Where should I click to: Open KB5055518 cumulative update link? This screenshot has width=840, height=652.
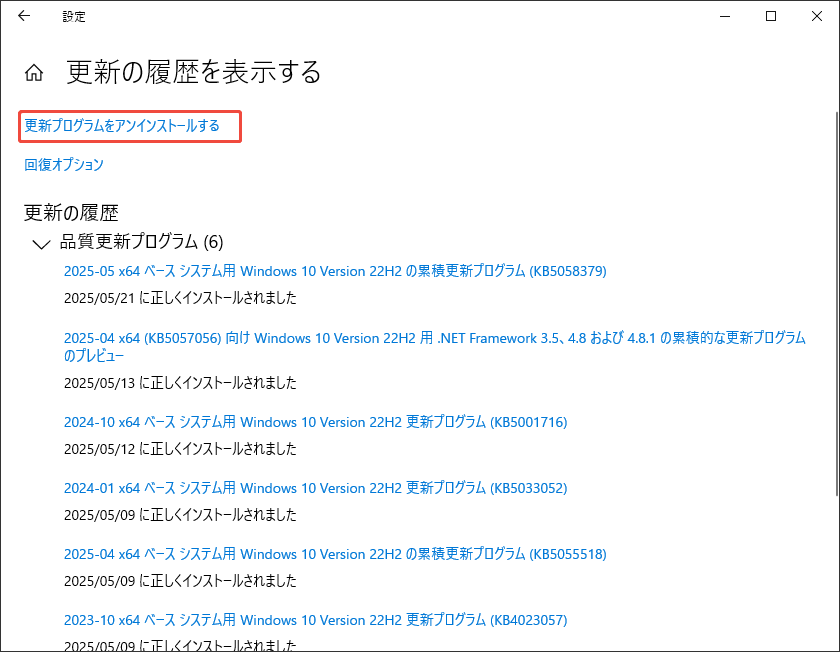coord(335,554)
